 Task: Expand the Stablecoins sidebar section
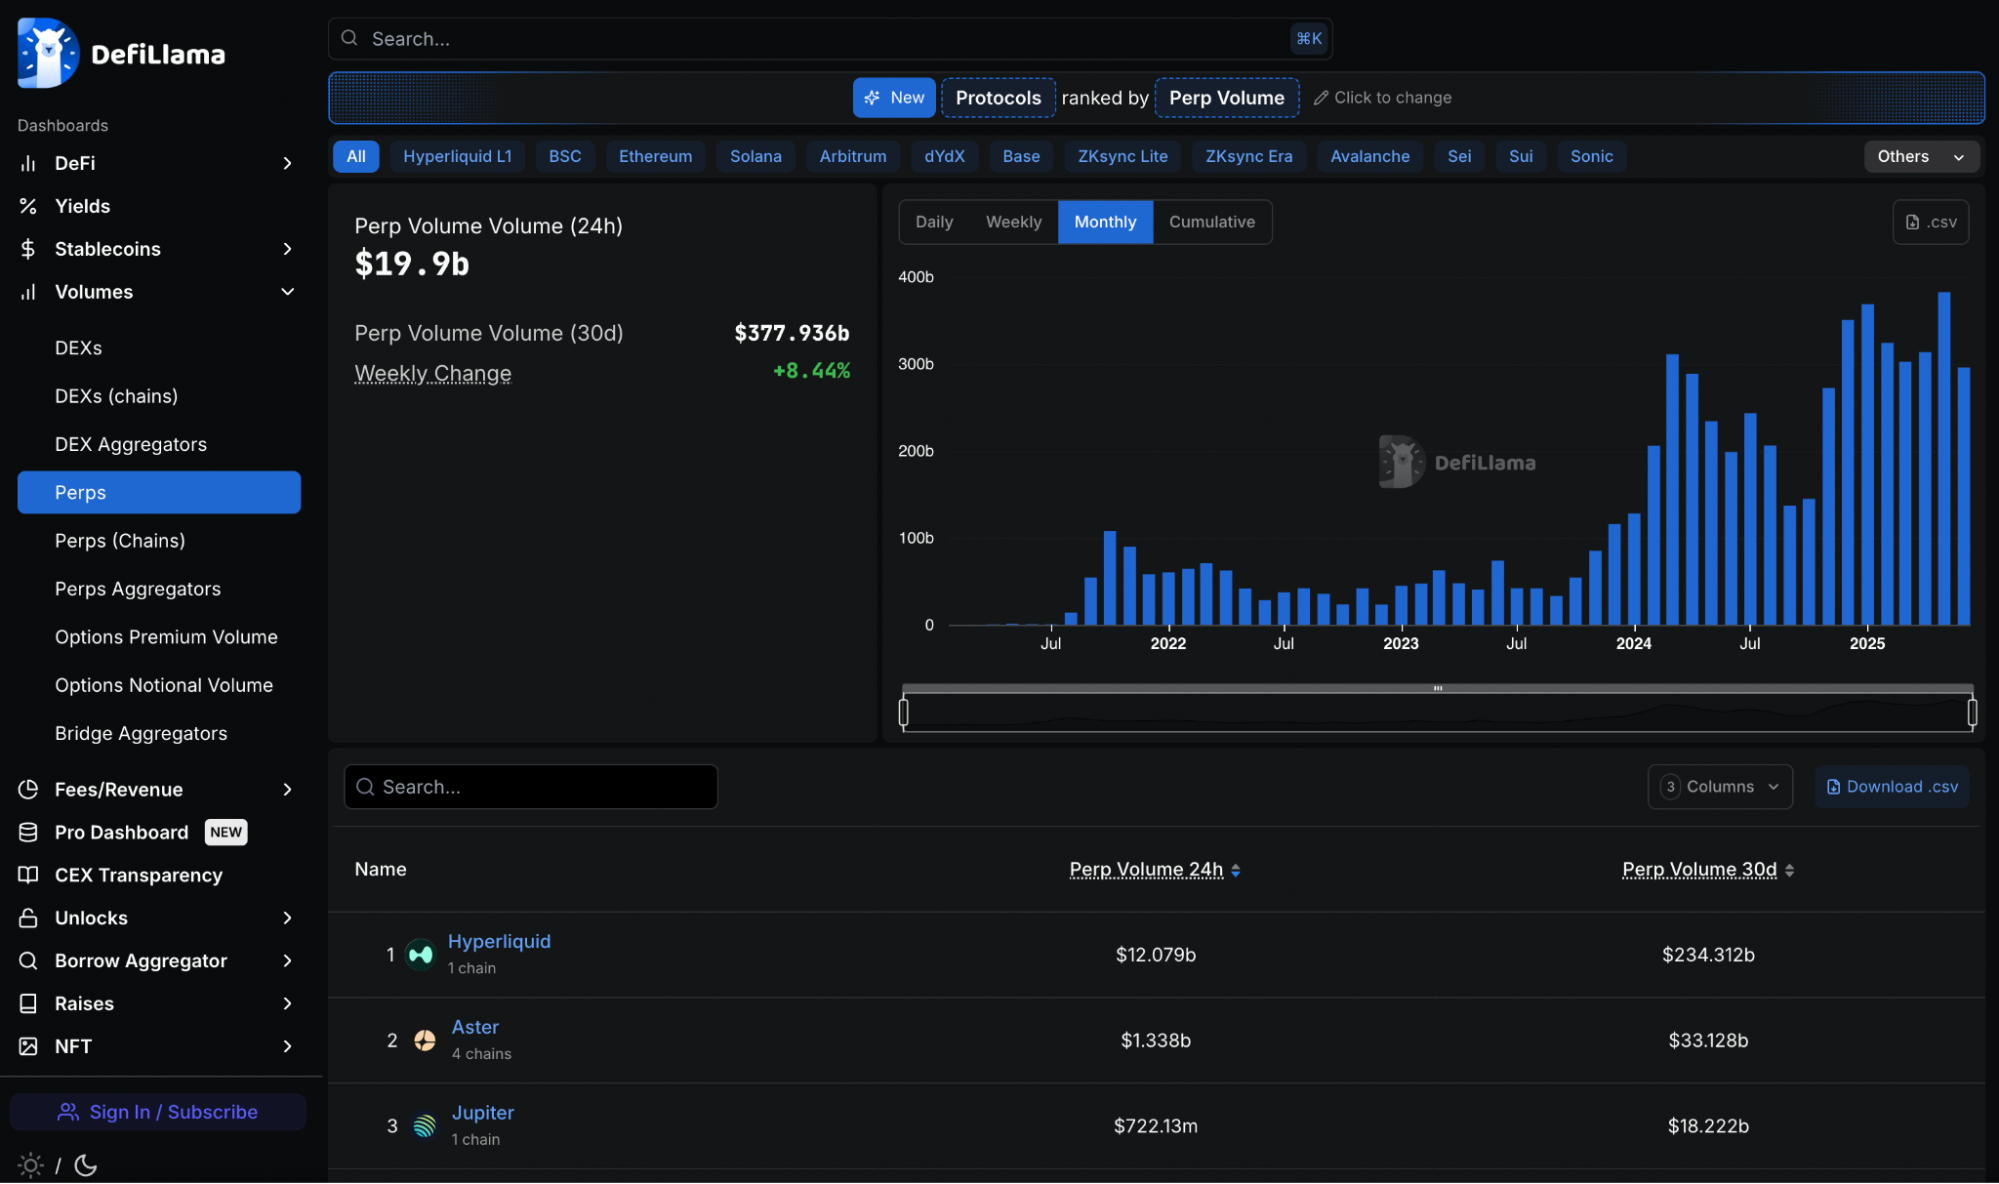(x=287, y=249)
